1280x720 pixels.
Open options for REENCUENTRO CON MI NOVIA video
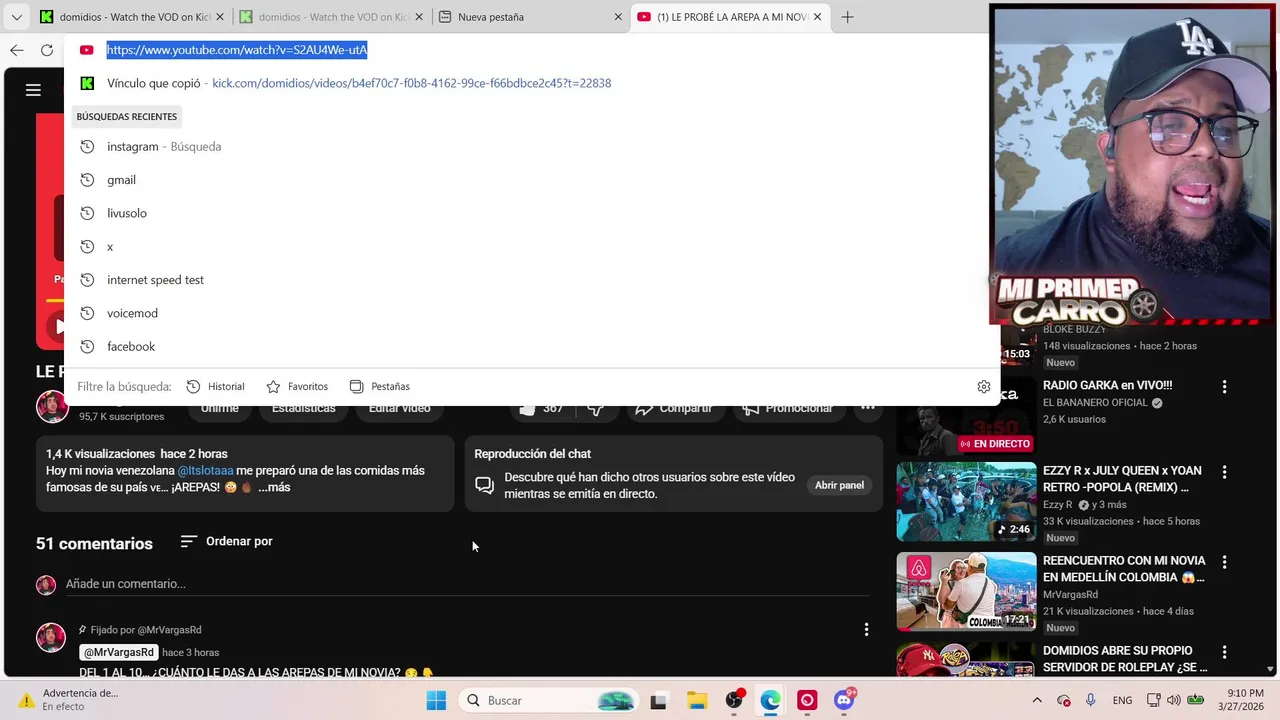tap(1224, 562)
